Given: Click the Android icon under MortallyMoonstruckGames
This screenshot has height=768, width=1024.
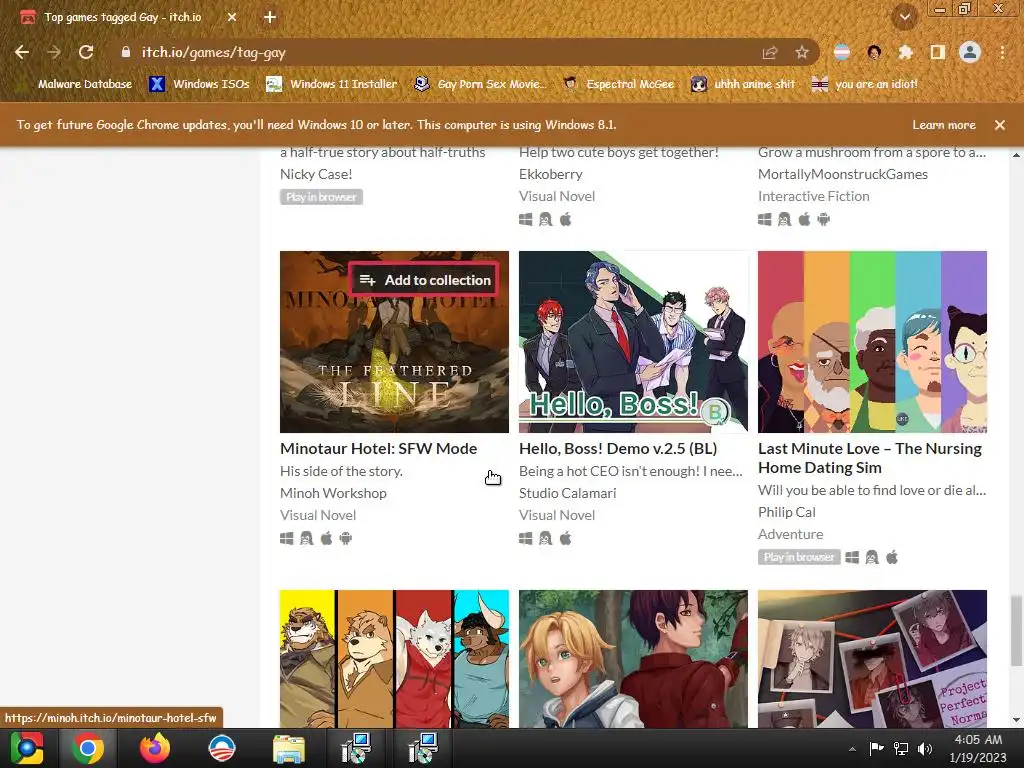Looking at the screenshot, I should (x=824, y=219).
